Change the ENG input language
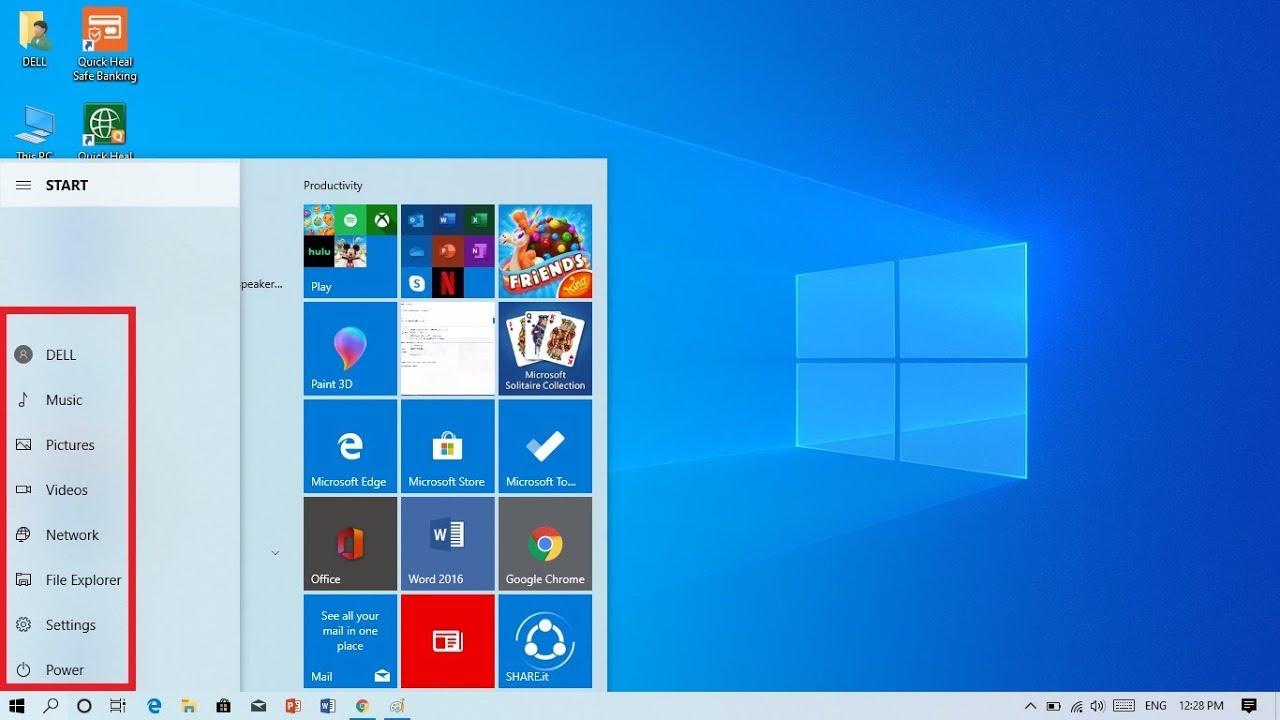This screenshot has width=1280, height=720. point(1155,706)
